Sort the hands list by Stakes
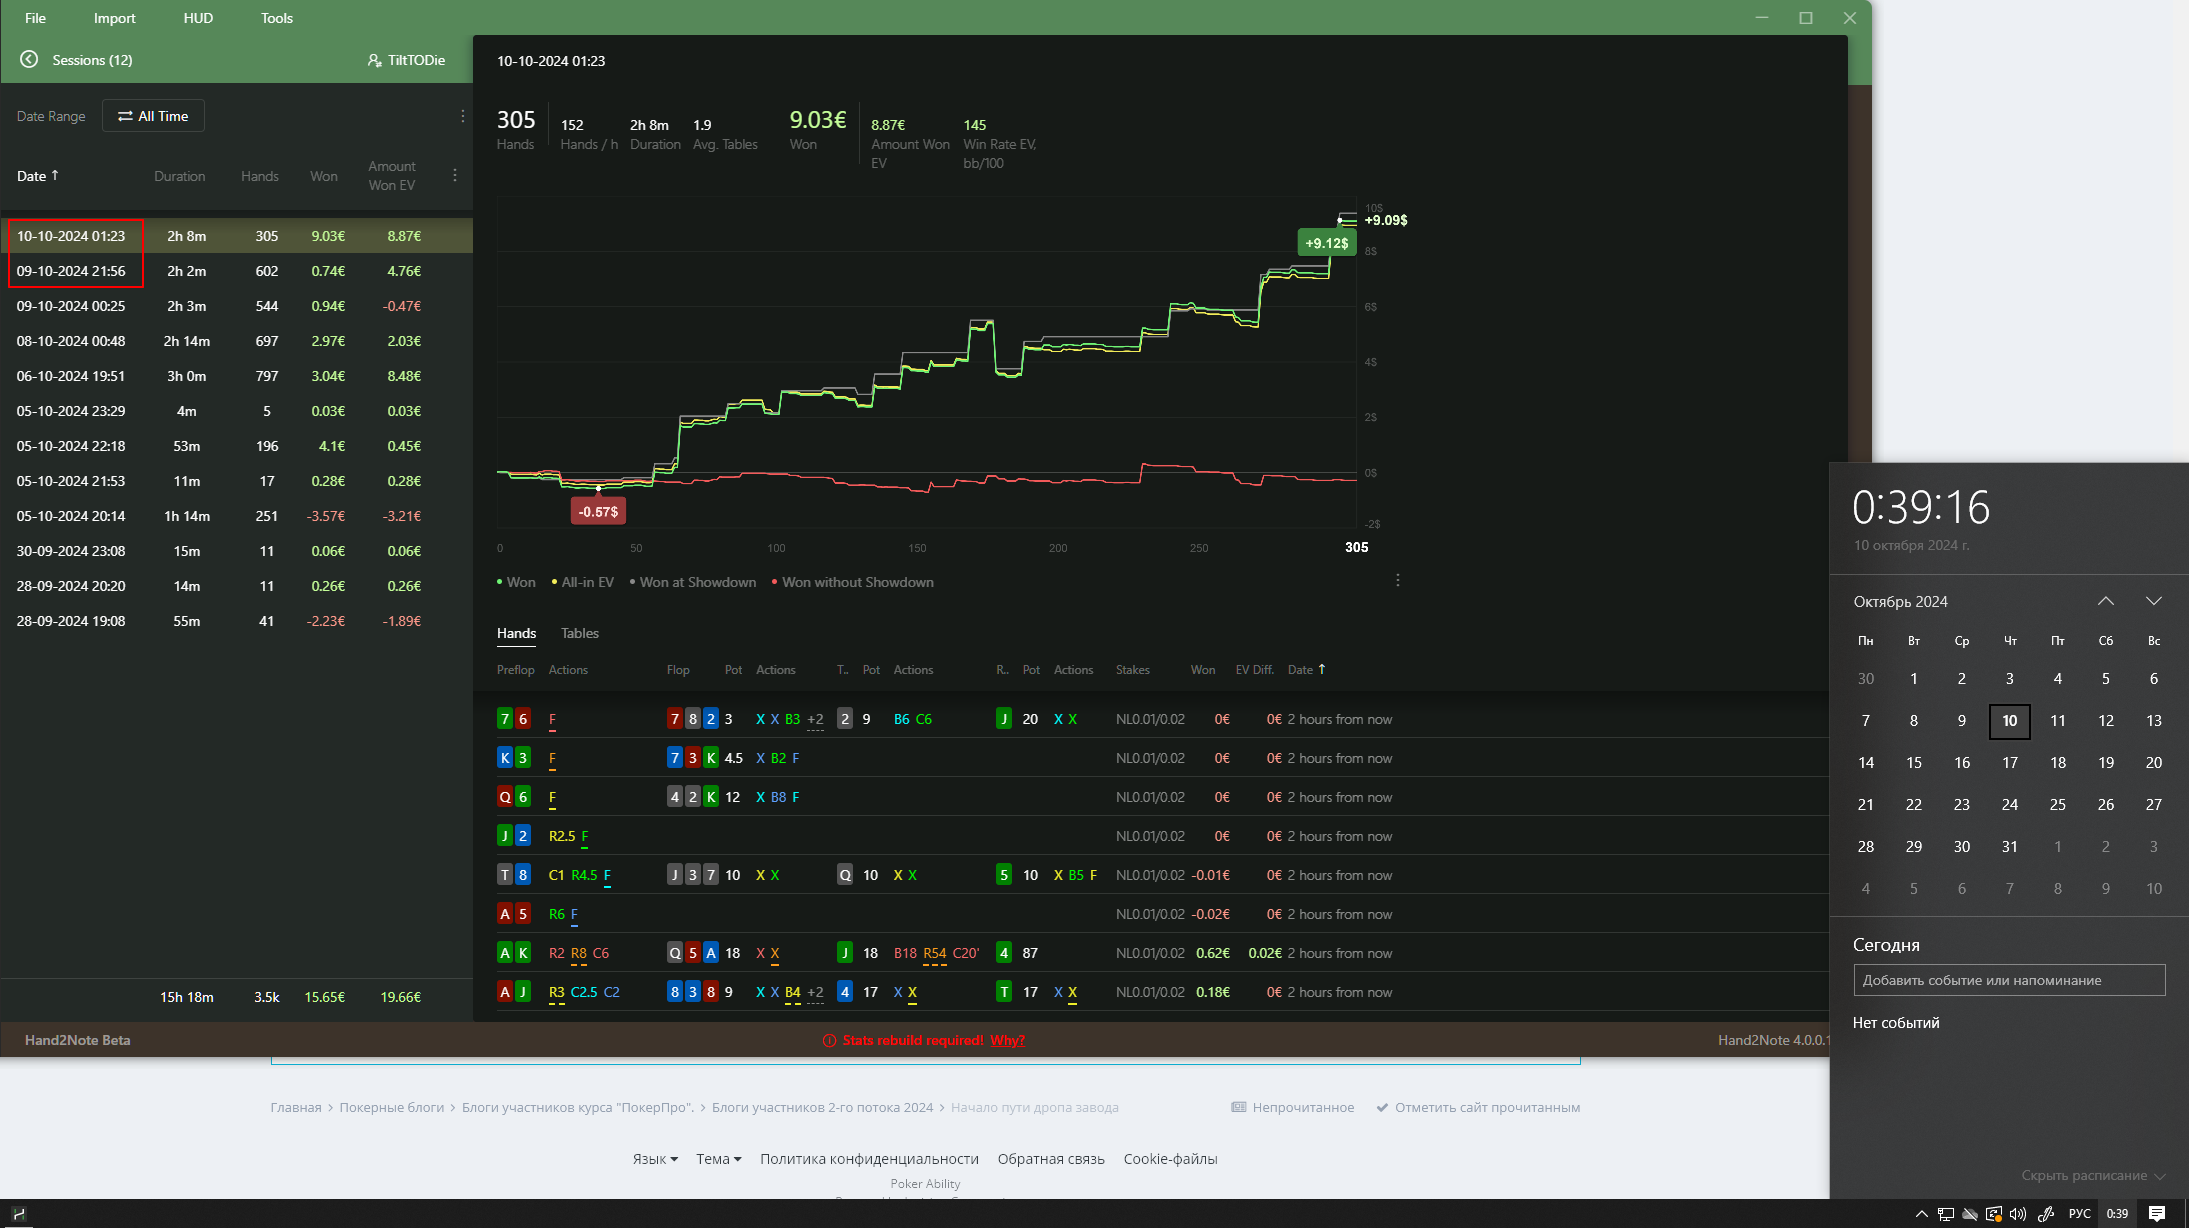The image size is (2189, 1228). pos(1132,670)
